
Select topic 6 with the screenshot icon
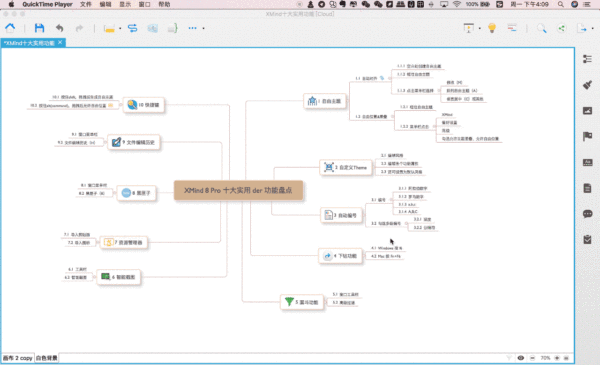(119, 277)
